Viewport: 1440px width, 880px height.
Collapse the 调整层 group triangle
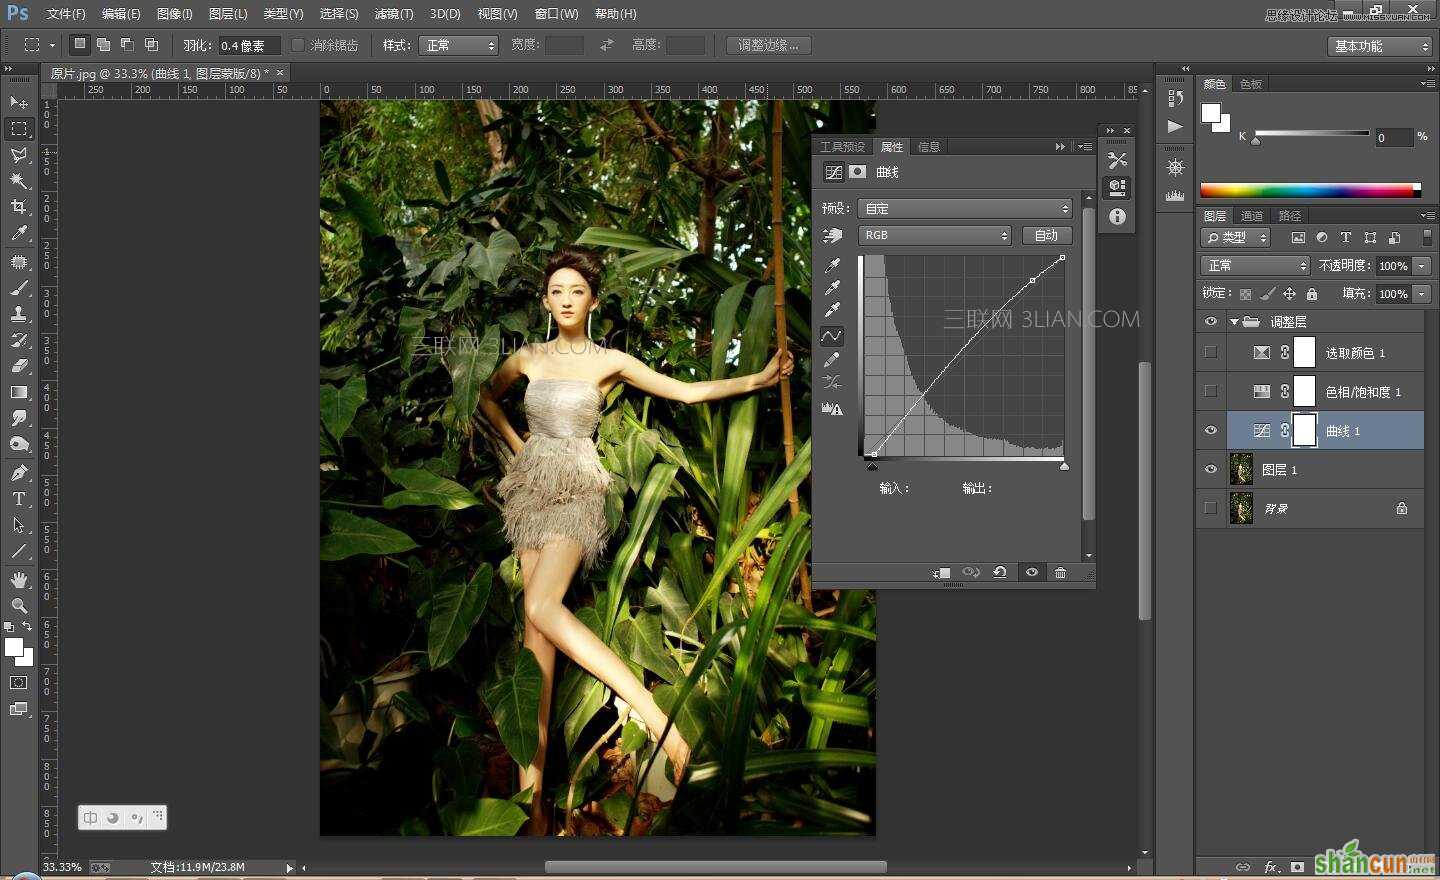1235,322
